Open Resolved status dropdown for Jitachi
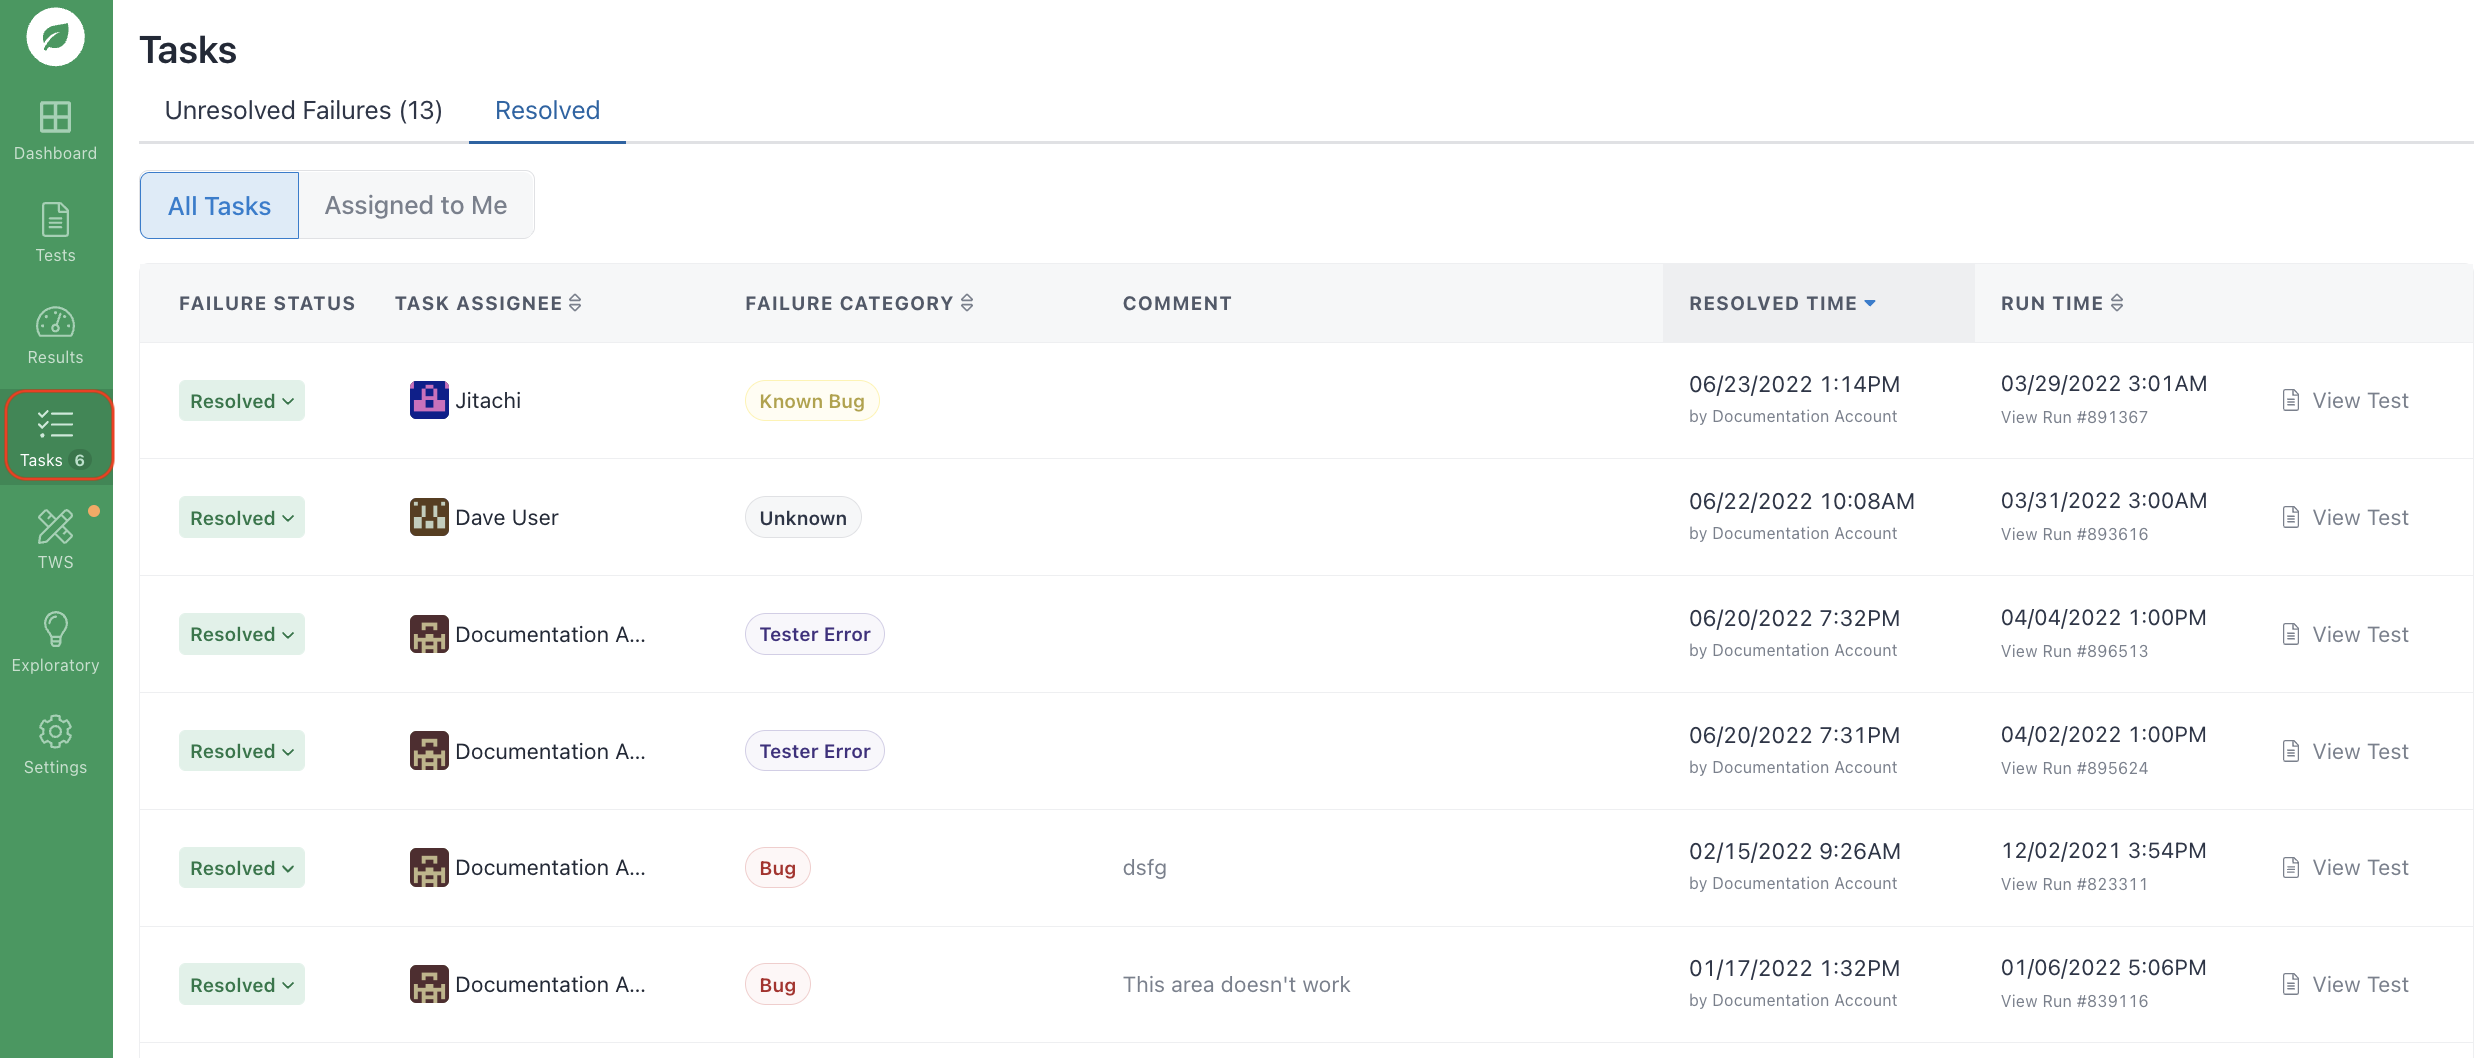 tap(242, 401)
